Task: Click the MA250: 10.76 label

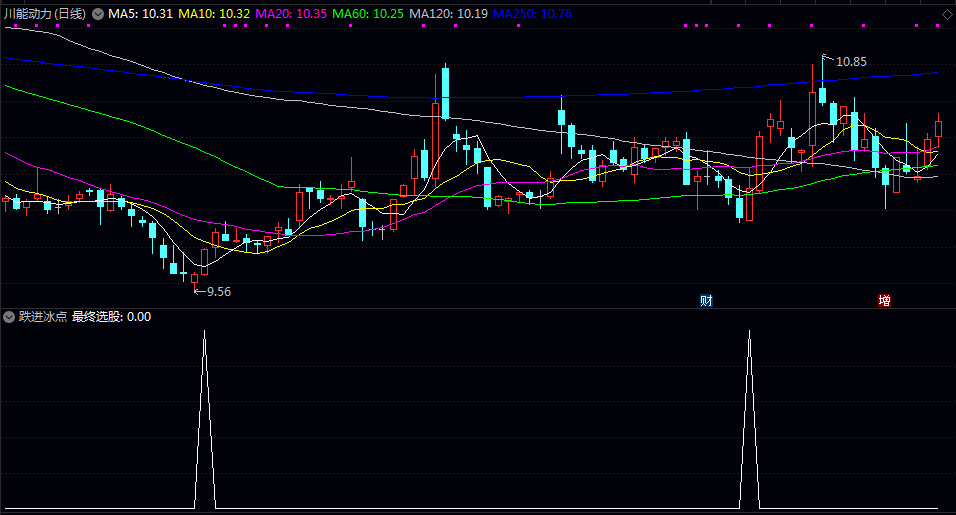Action: click(x=532, y=13)
